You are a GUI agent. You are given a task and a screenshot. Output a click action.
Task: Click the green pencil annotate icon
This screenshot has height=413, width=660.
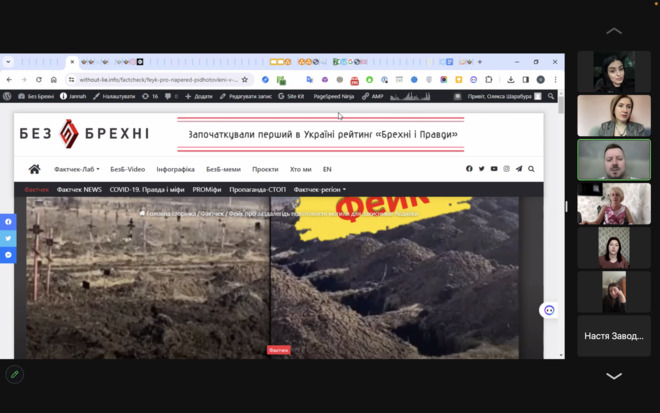(14, 374)
